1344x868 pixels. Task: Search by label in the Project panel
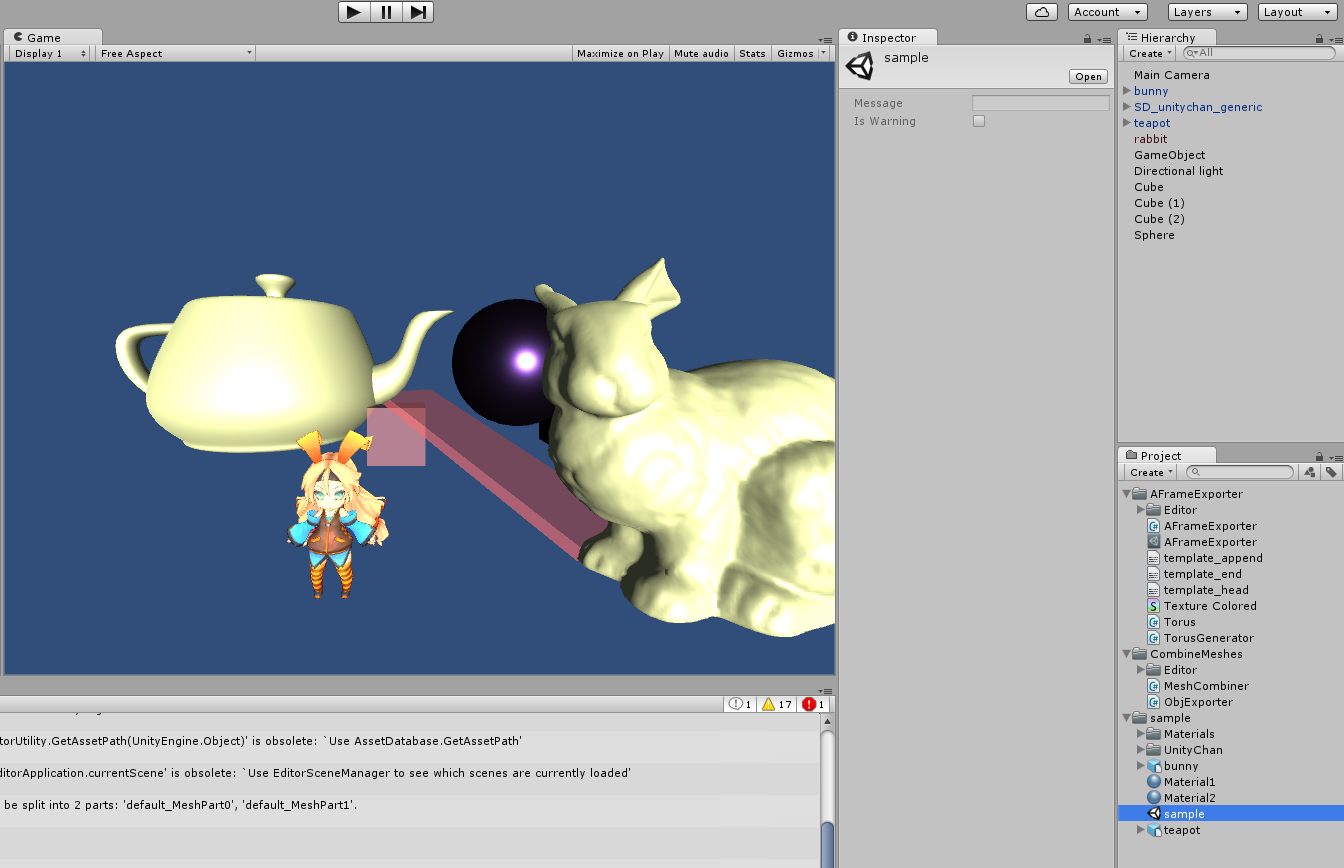coord(1331,472)
